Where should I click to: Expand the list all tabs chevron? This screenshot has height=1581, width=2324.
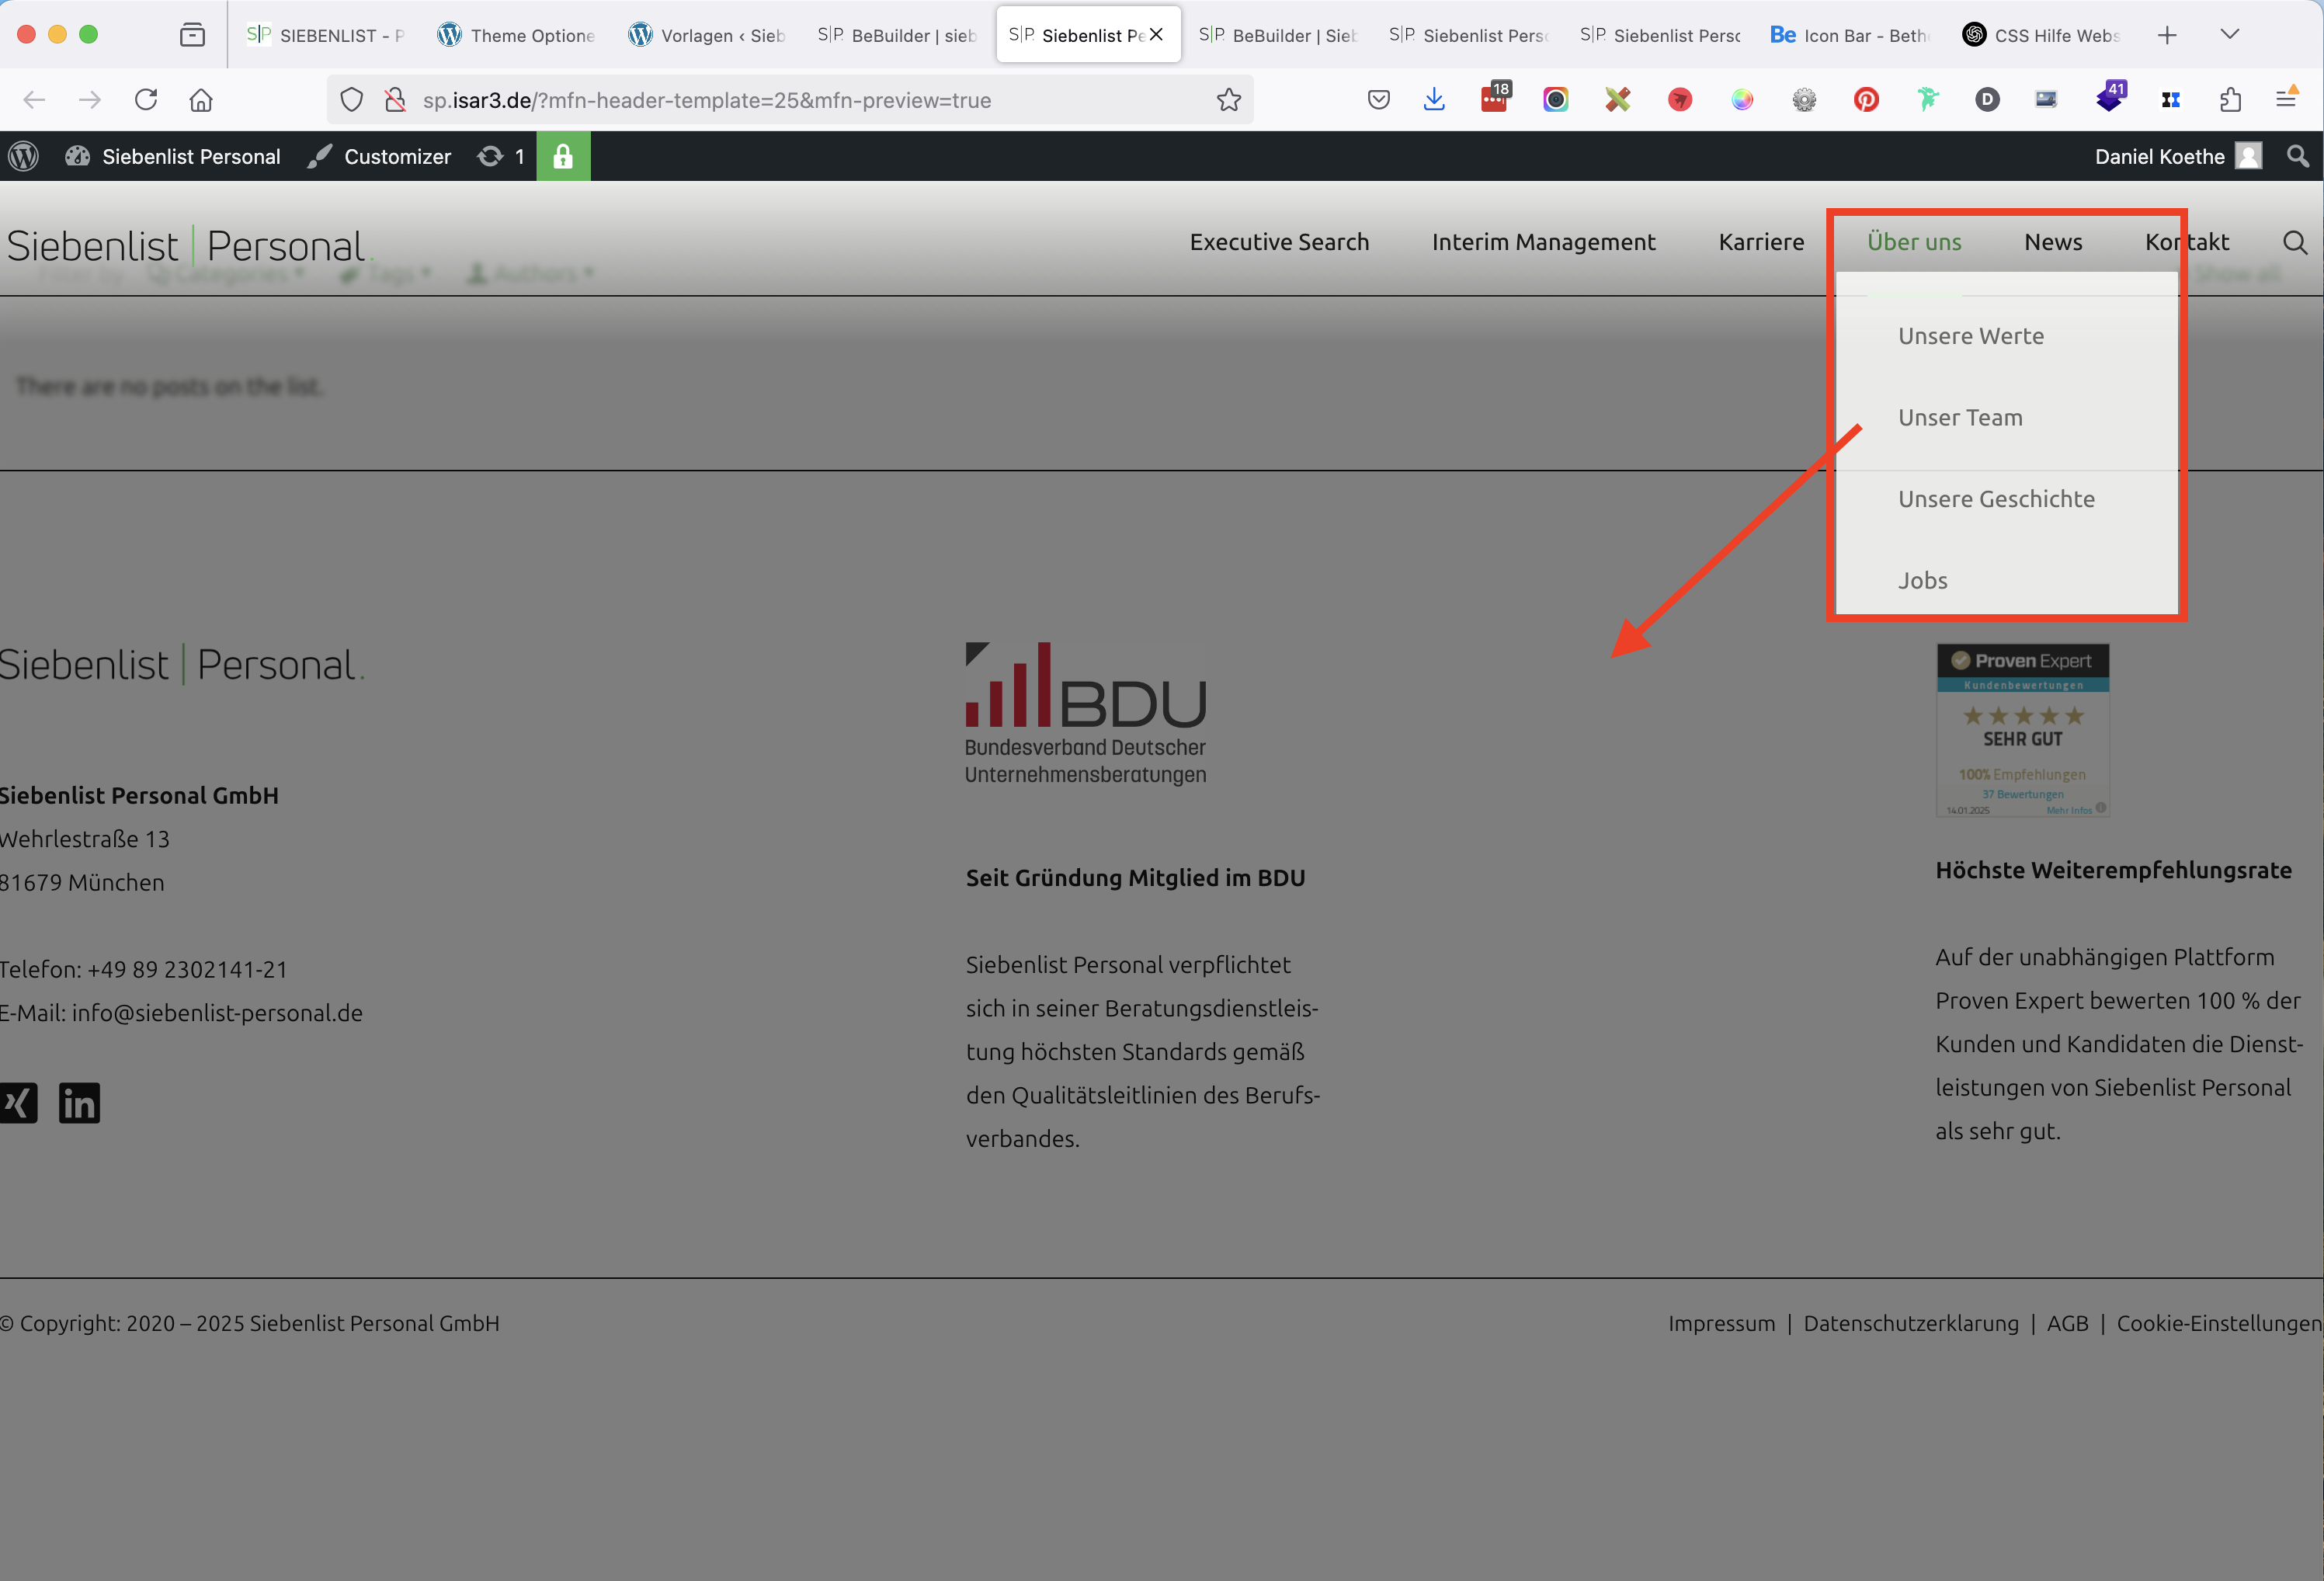point(2229,34)
